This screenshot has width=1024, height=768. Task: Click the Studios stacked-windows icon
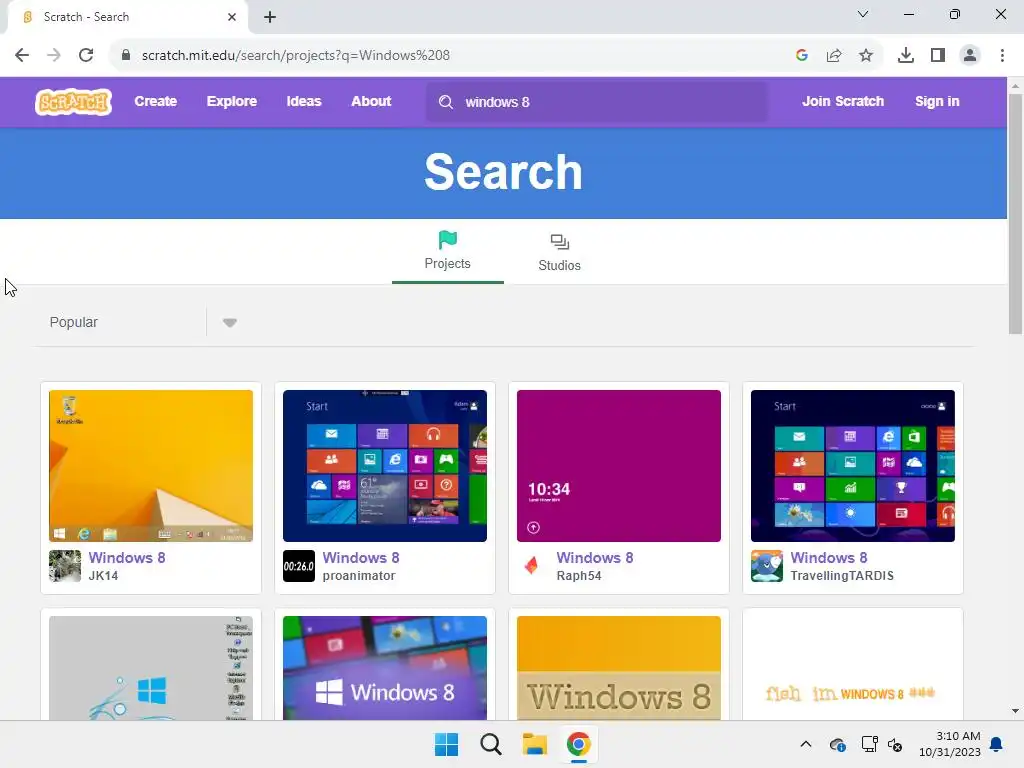560,242
